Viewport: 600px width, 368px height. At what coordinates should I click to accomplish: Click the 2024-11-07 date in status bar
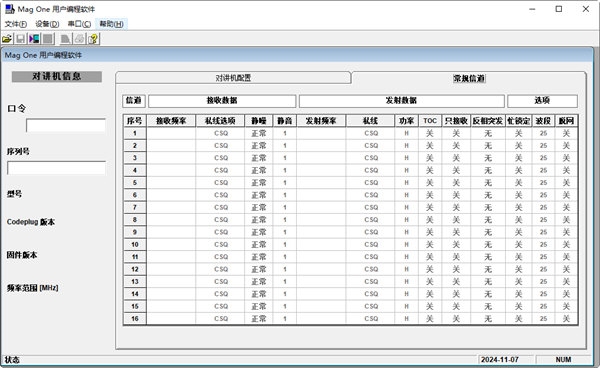click(x=499, y=360)
